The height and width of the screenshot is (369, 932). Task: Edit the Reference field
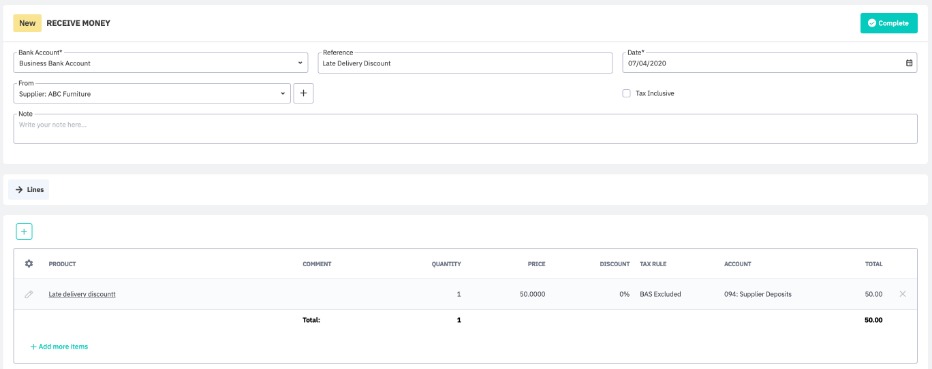click(465, 63)
